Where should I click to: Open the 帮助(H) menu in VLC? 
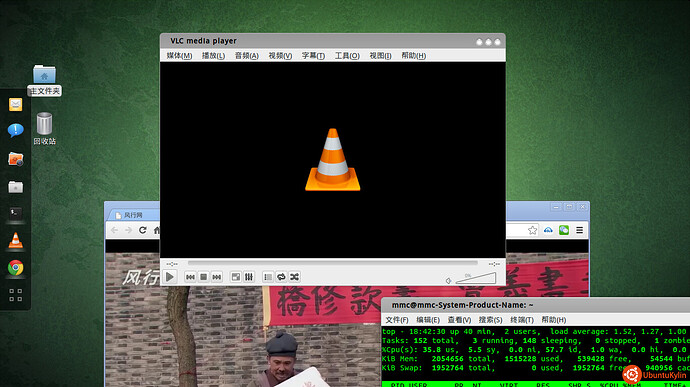(x=413, y=55)
